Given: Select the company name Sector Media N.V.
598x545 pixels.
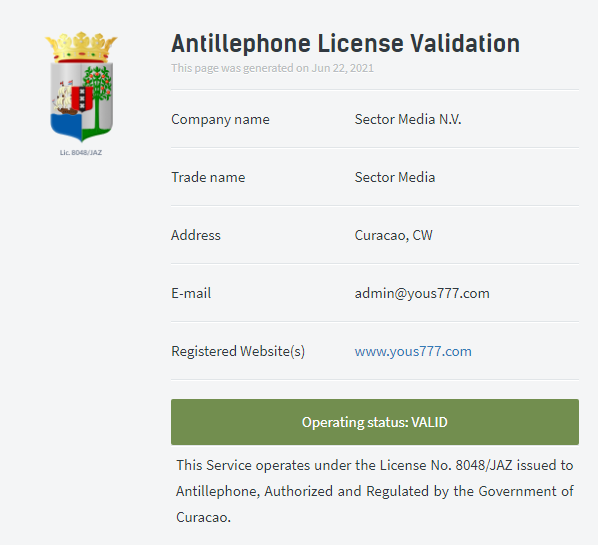Looking at the screenshot, I should 408,119.
